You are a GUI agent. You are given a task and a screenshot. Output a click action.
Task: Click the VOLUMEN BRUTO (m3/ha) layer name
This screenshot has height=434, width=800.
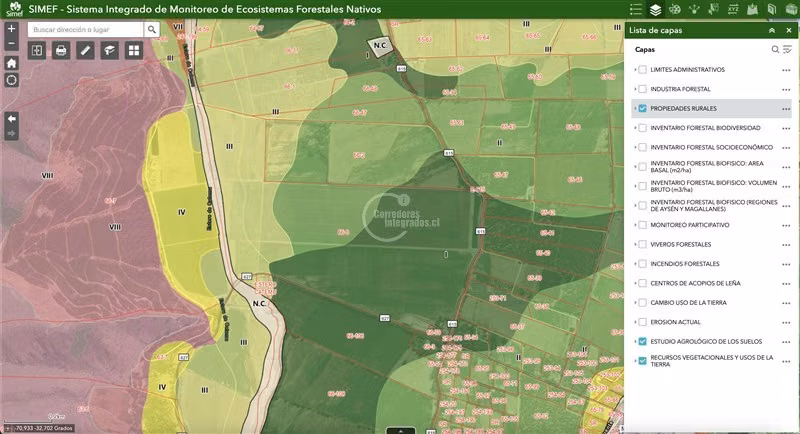[x=713, y=186]
